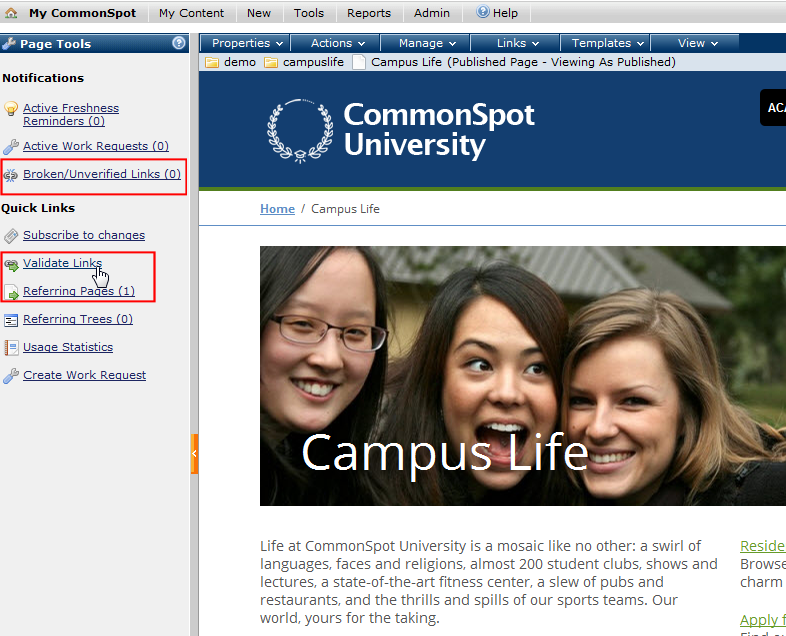This screenshot has height=636, width=786.
Task: Click the tree icon beside Referring Trees
Action: (11, 320)
